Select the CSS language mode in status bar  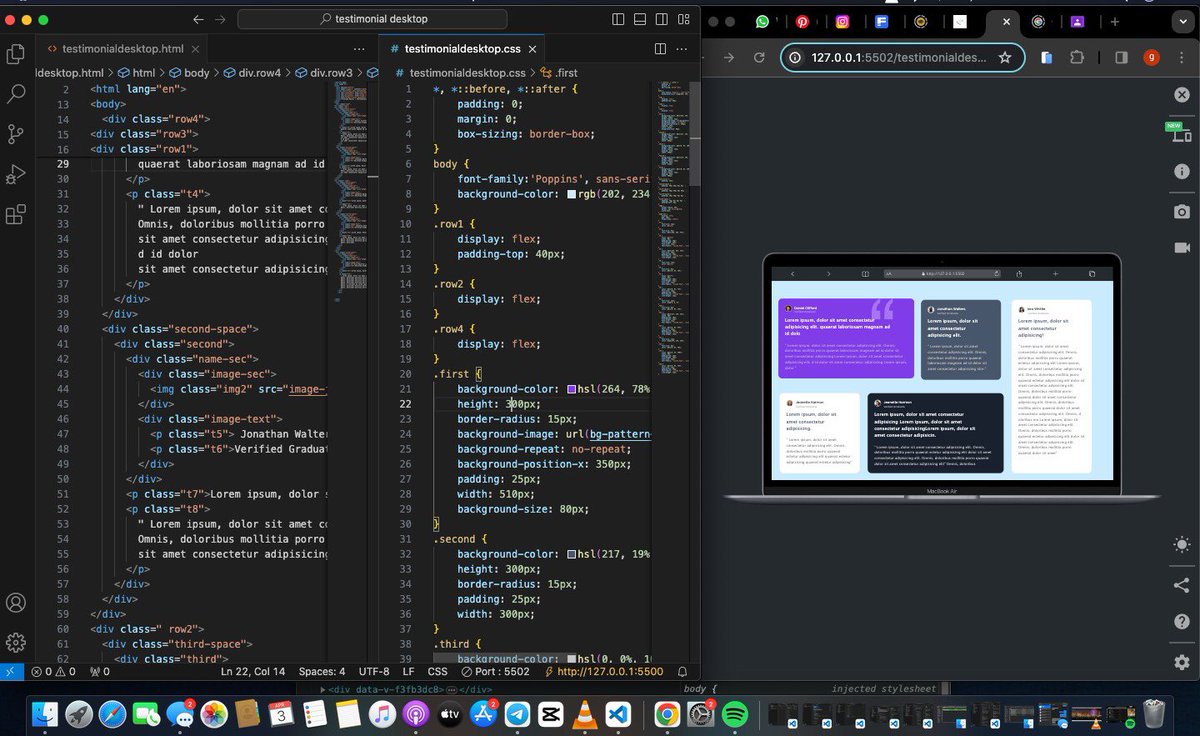pyautogui.click(x=438, y=672)
